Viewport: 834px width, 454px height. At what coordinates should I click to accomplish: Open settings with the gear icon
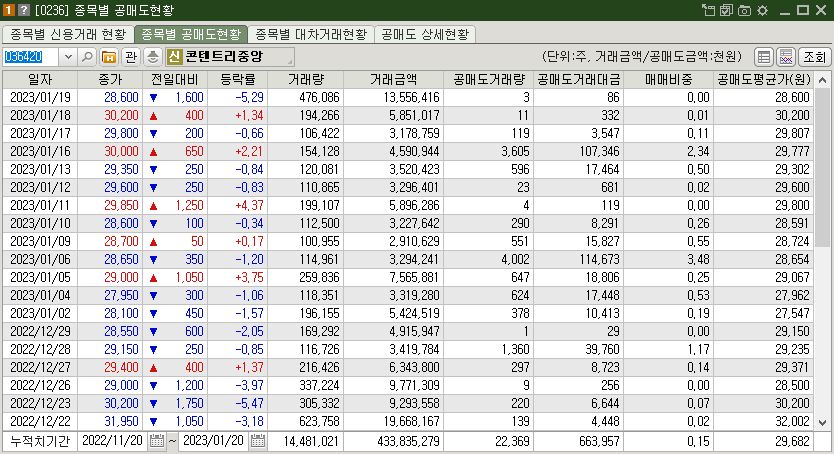pyautogui.click(x=762, y=10)
